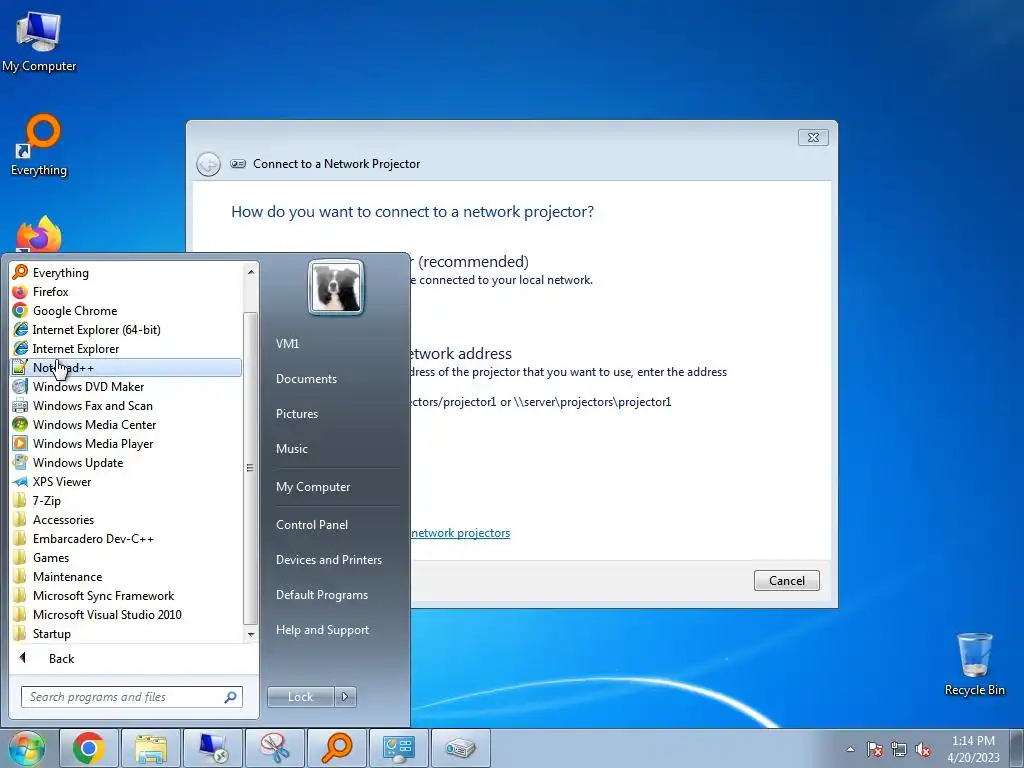Close the Connect to a Network Projector window
The width and height of the screenshot is (1024, 768).
tap(813, 137)
